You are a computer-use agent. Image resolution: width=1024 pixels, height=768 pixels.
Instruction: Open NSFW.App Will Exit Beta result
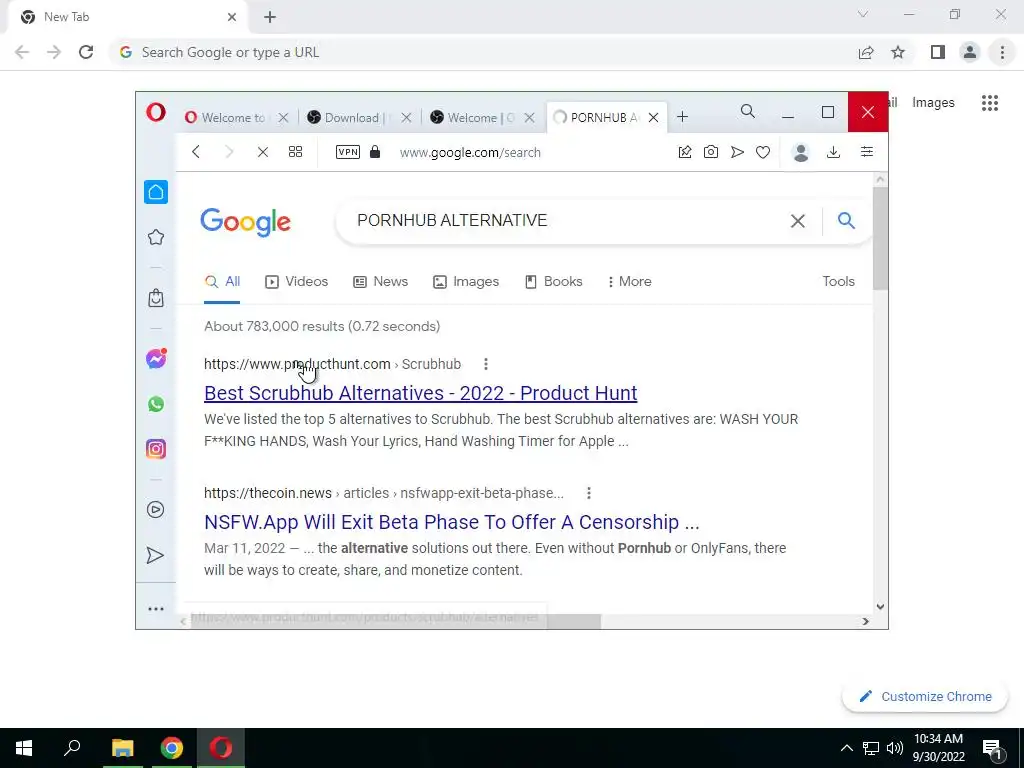(451, 522)
